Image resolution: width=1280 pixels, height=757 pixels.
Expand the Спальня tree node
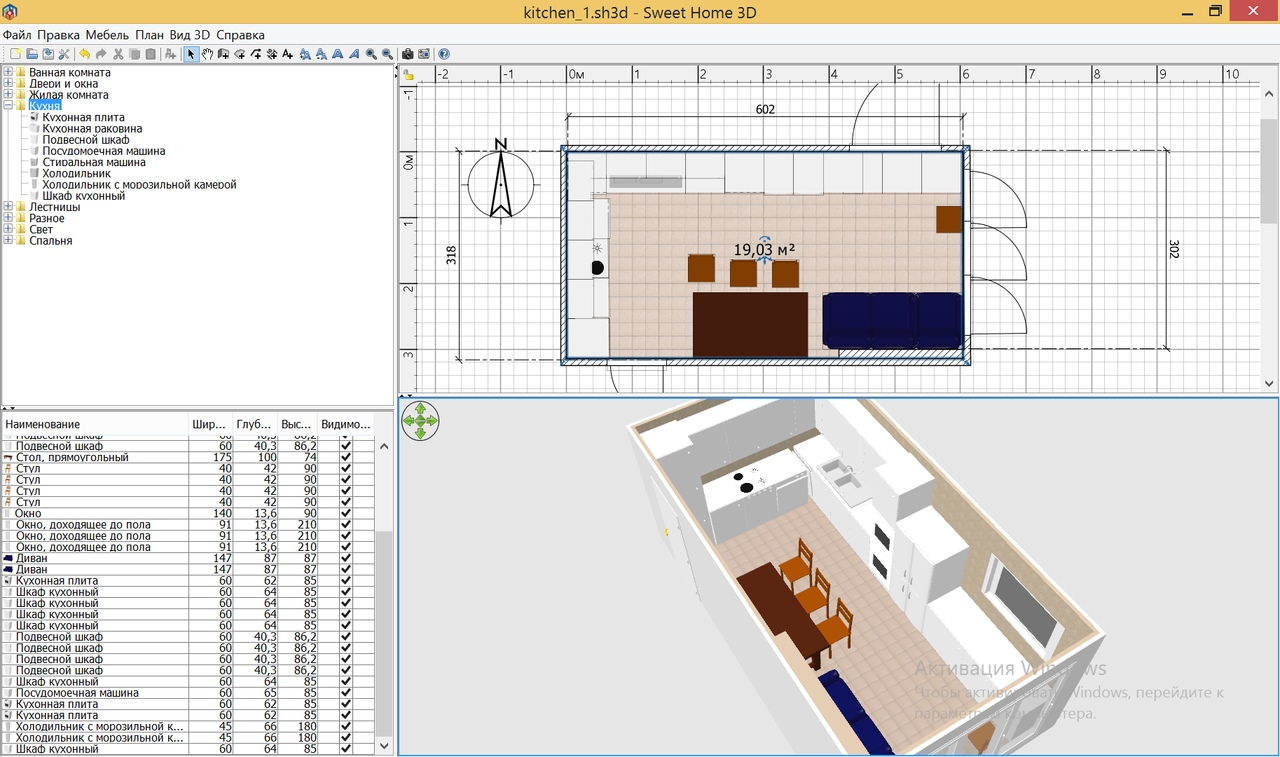point(8,241)
